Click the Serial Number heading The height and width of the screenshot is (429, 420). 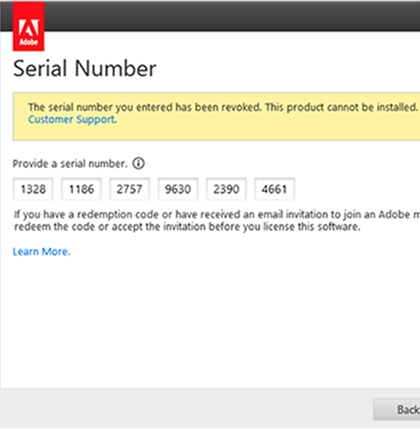(85, 68)
